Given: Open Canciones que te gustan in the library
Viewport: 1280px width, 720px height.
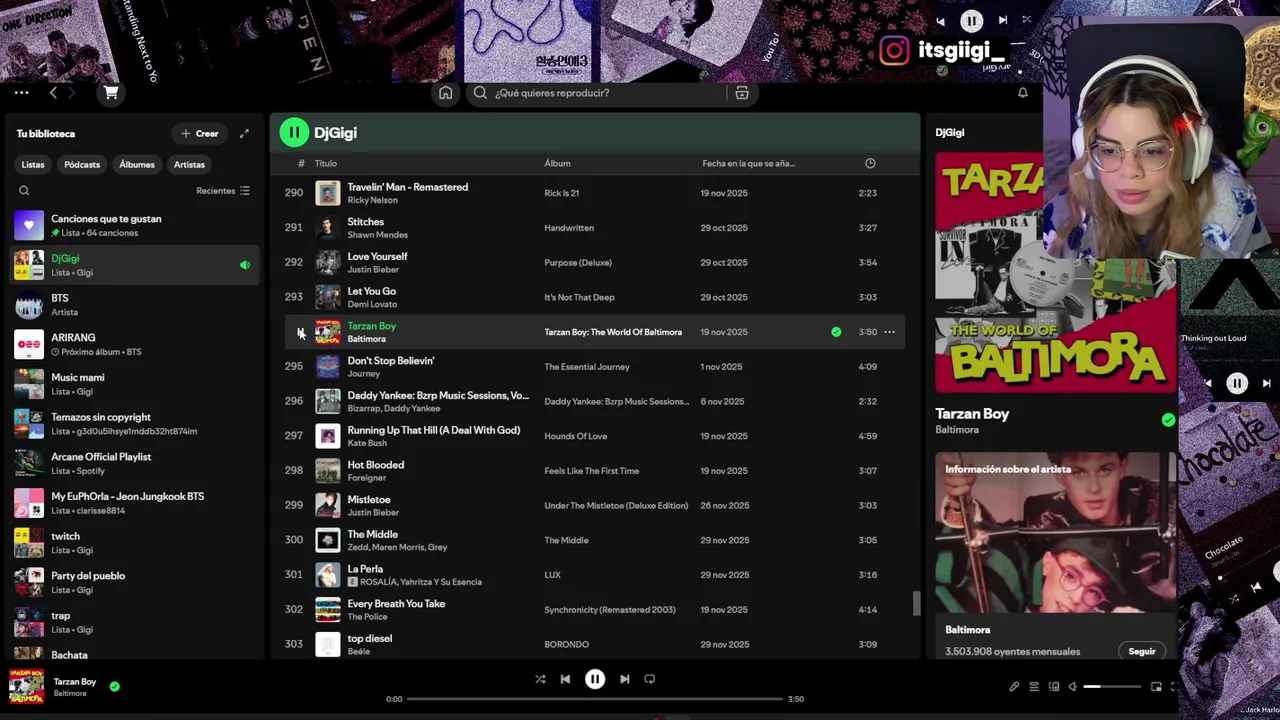Looking at the screenshot, I should tap(135, 225).
